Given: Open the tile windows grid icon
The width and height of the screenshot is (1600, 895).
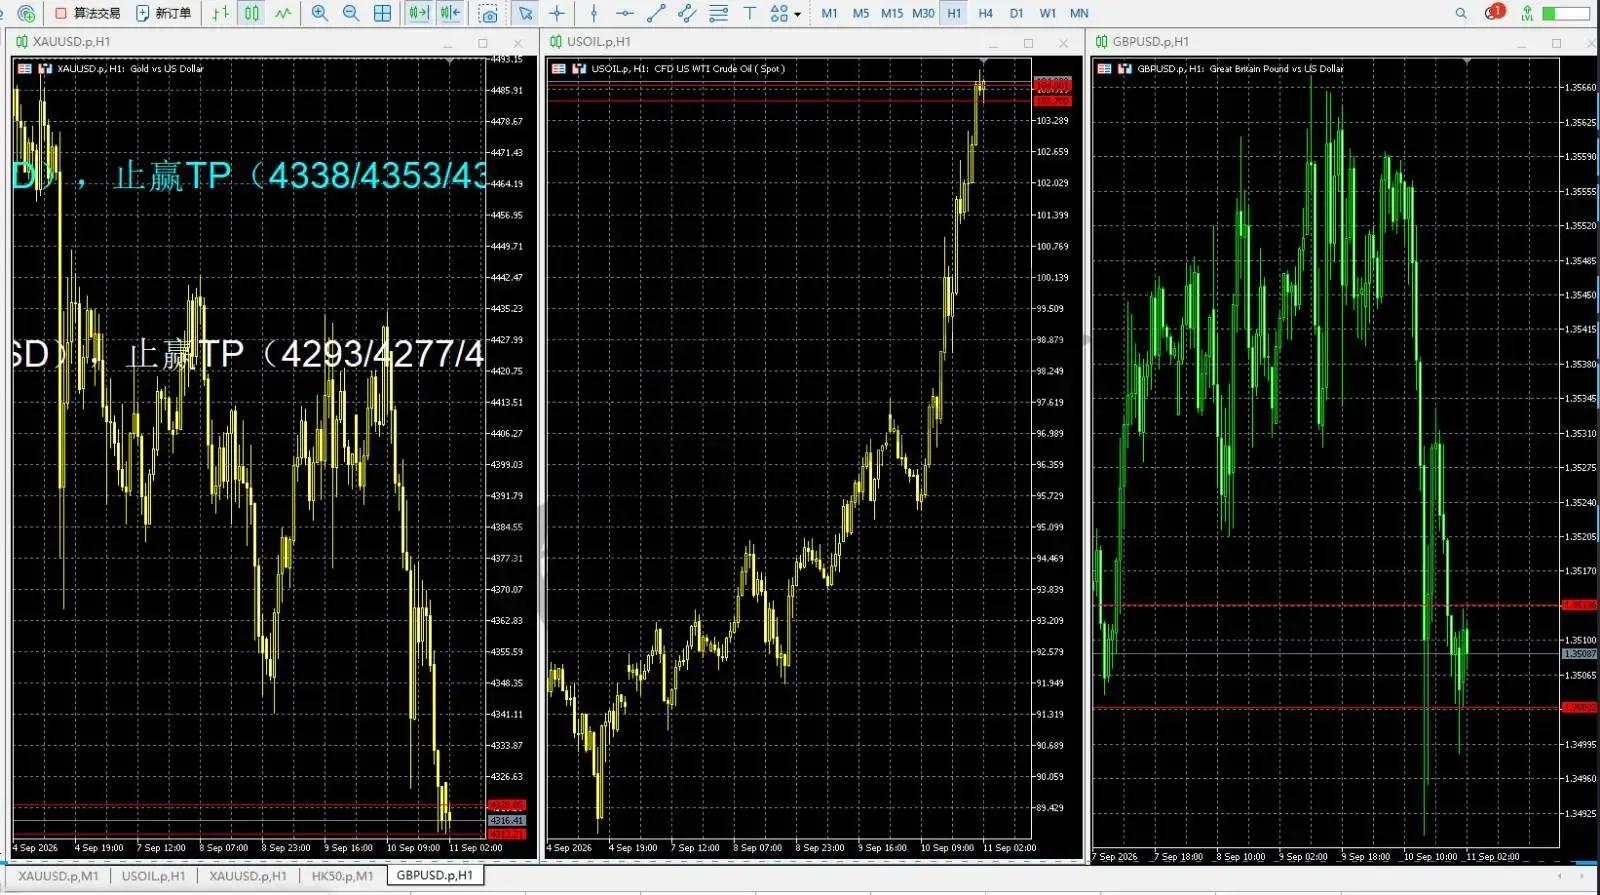Looking at the screenshot, I should click(382, 13).
